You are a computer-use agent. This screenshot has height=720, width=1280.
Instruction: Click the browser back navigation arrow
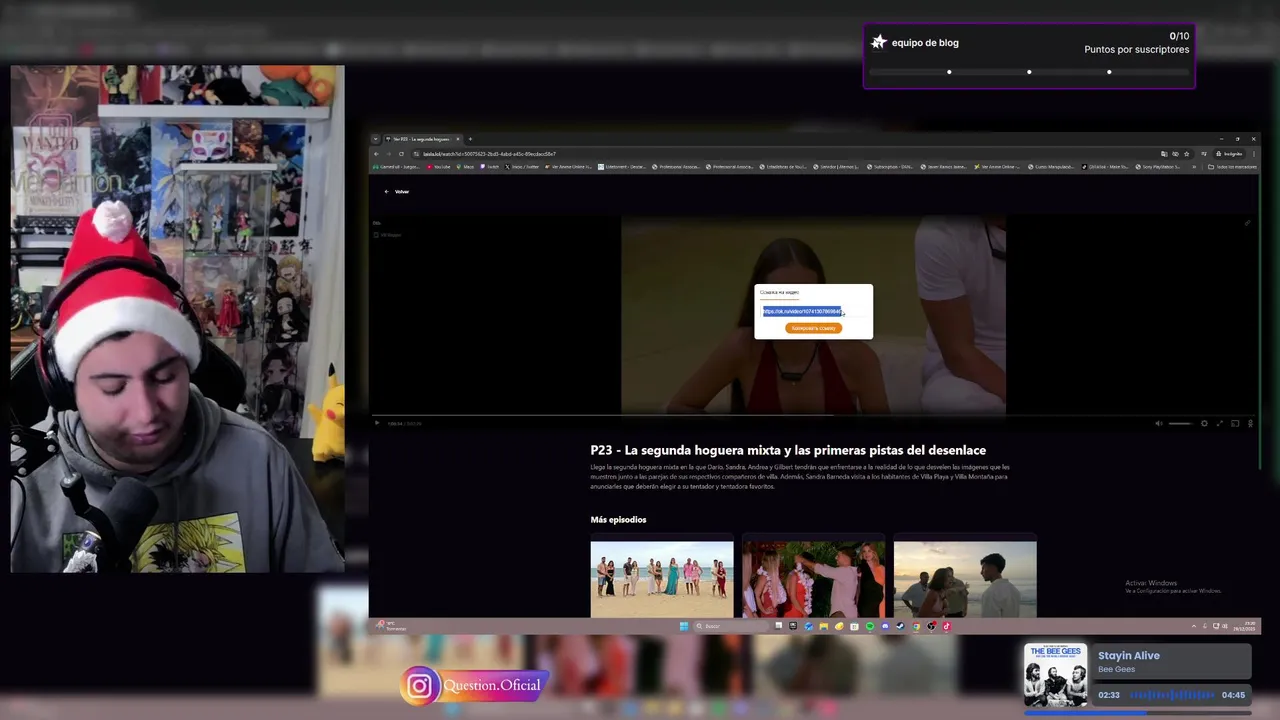point(376,154)
